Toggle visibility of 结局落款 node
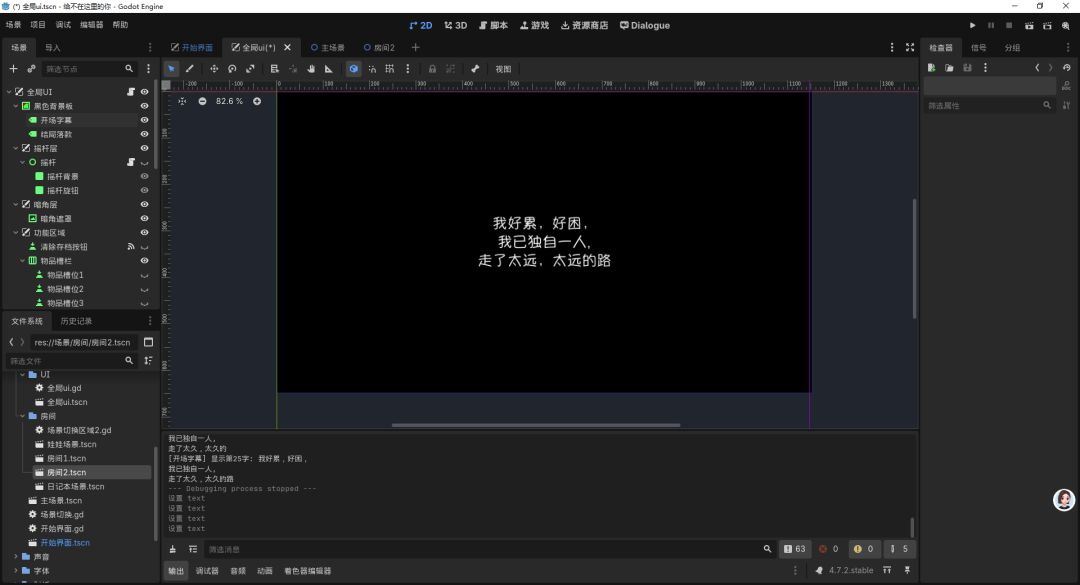The height and width of the screenshot is (585, 1080). (145, 134)
